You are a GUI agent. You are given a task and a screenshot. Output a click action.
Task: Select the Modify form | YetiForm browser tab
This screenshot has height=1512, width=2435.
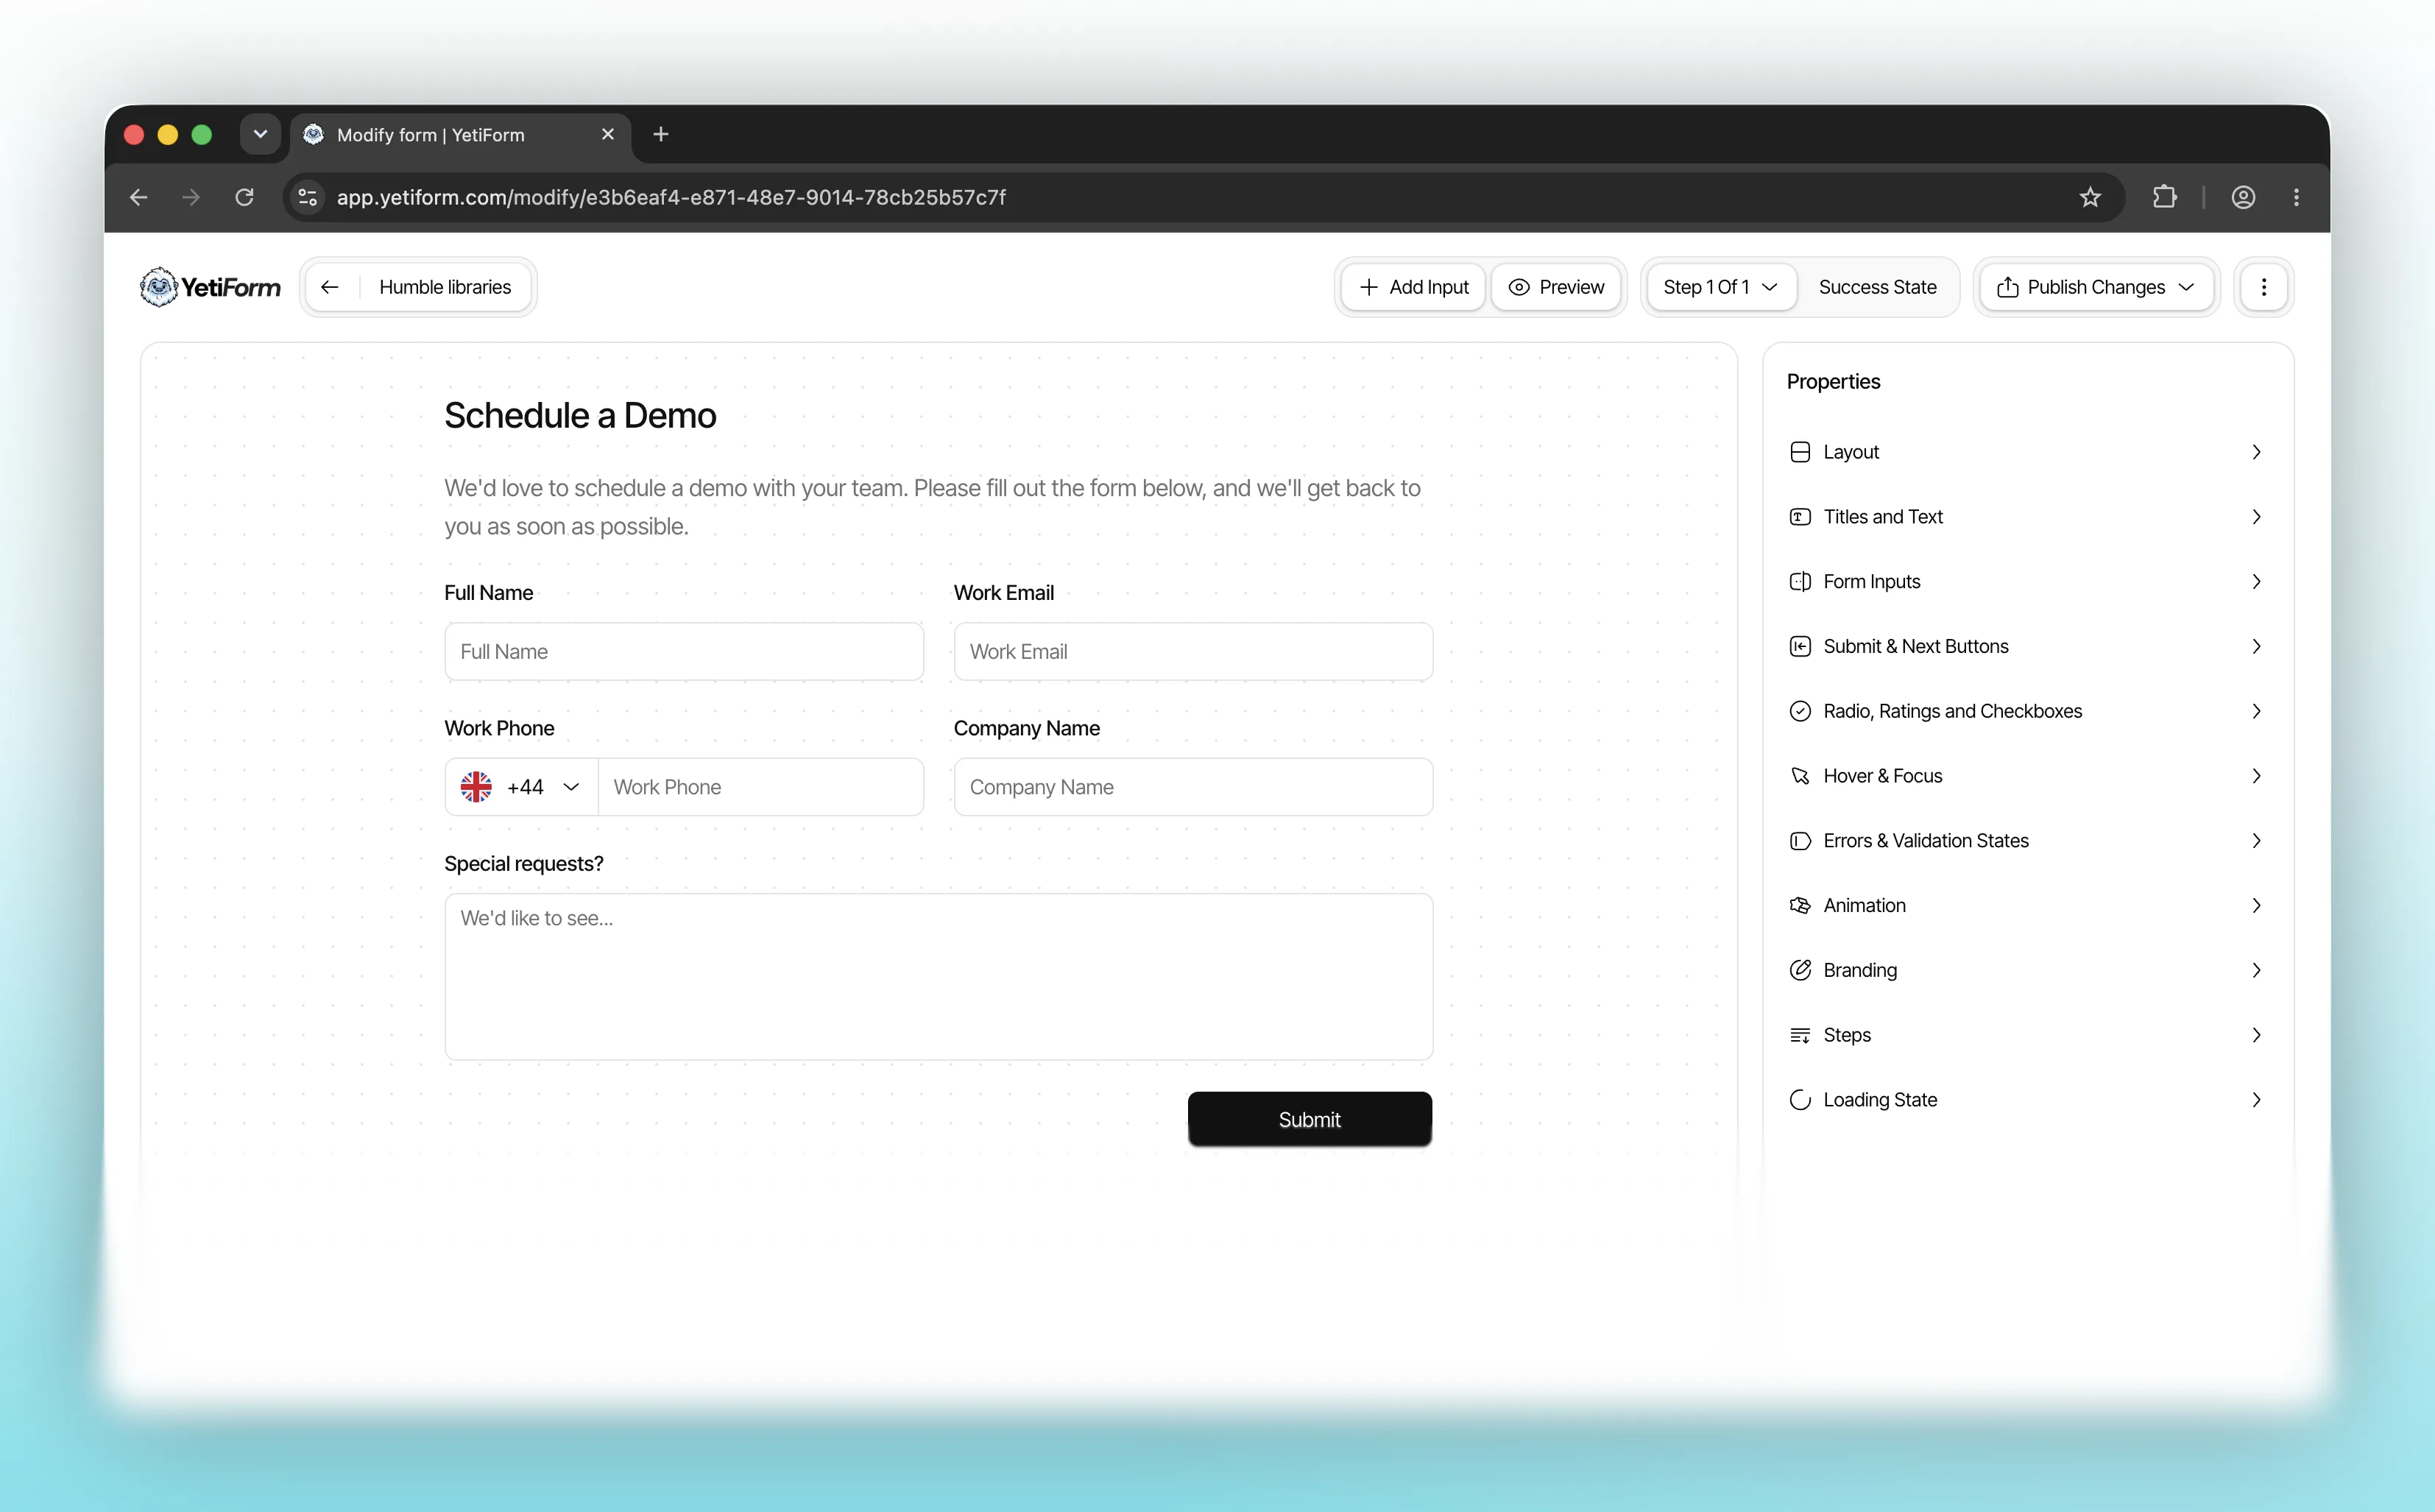coord(460,134)
